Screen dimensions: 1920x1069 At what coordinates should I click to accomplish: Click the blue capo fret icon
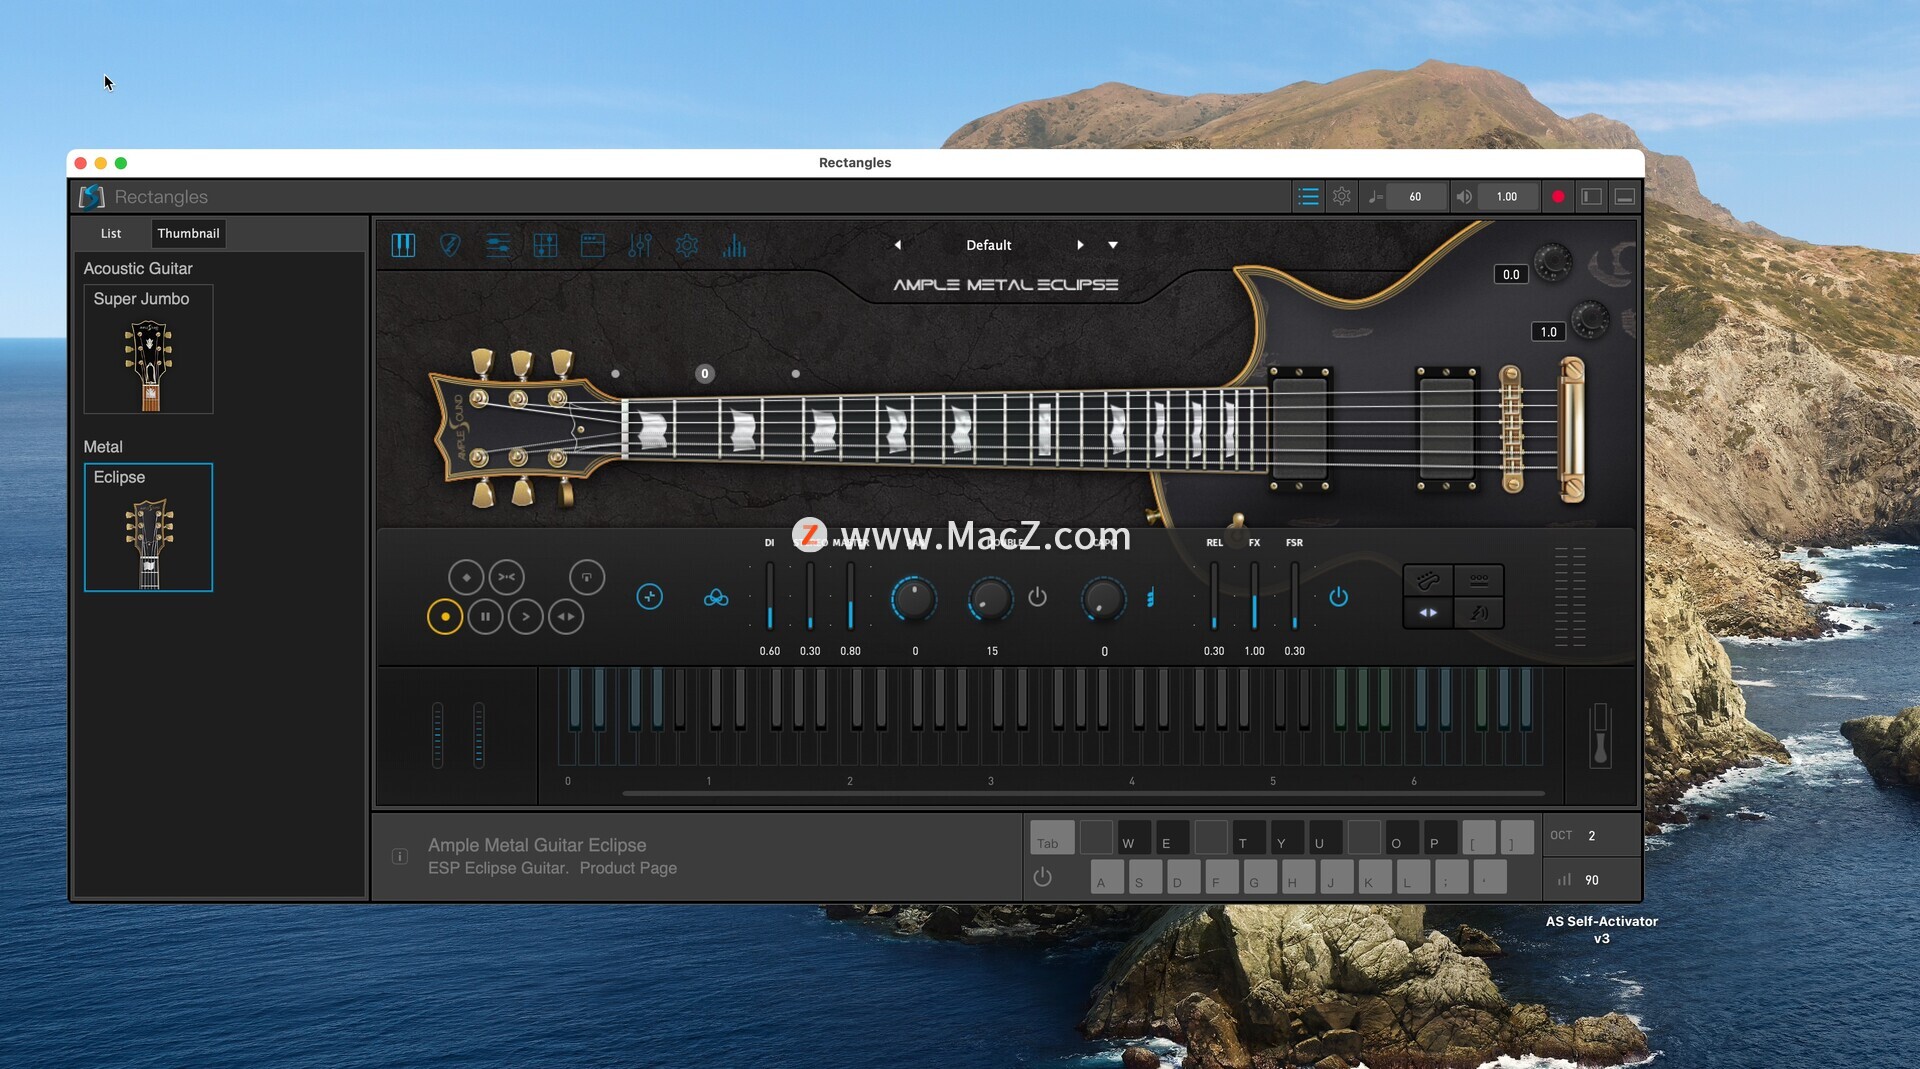[x=1150, y=598]
